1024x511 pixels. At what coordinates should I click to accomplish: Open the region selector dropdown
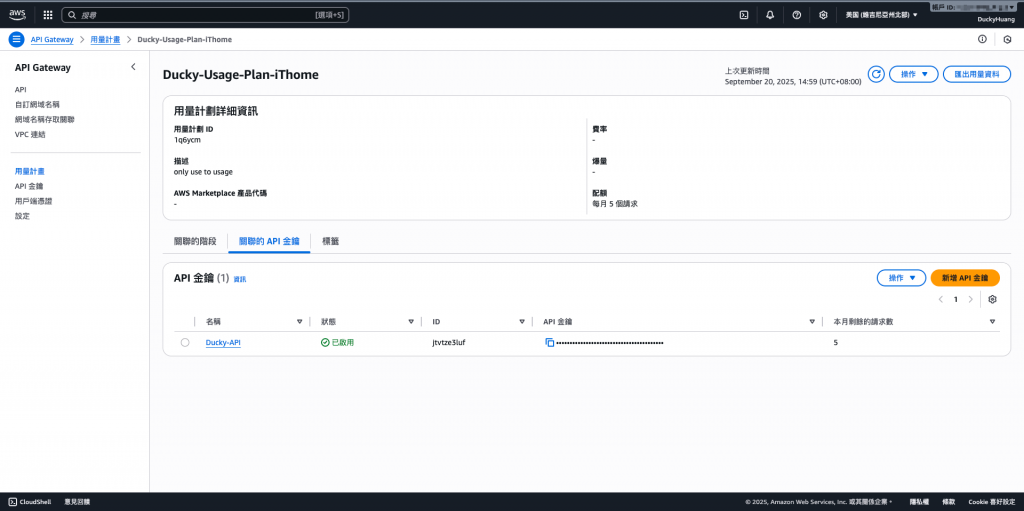(x=881, y=15)
